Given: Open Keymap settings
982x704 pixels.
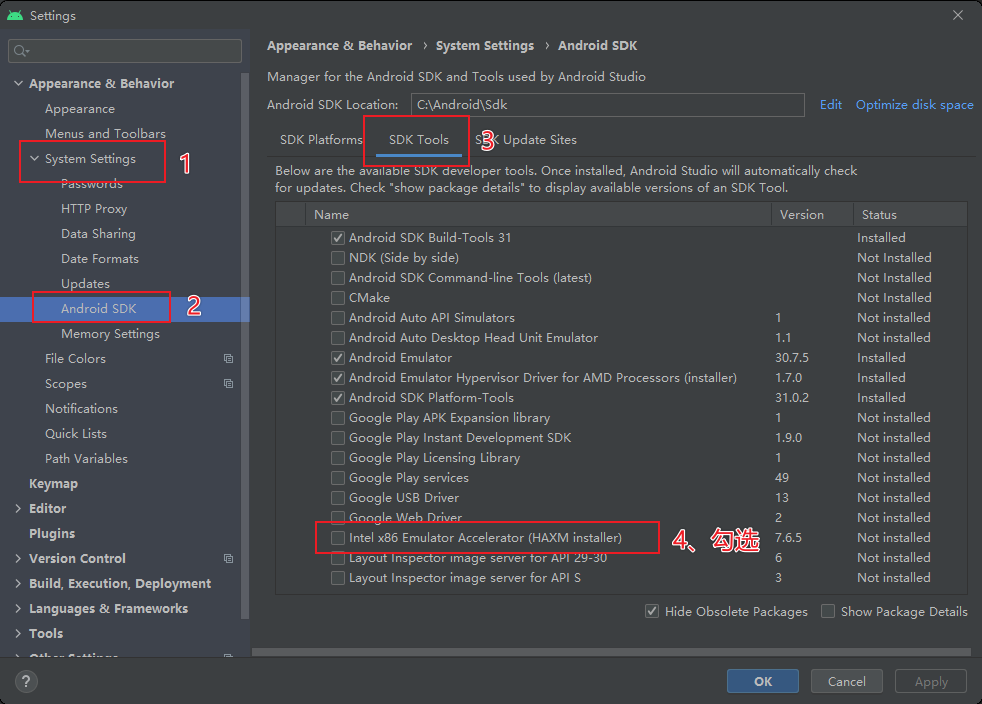Looking at the screenshot, I should 53,484.
